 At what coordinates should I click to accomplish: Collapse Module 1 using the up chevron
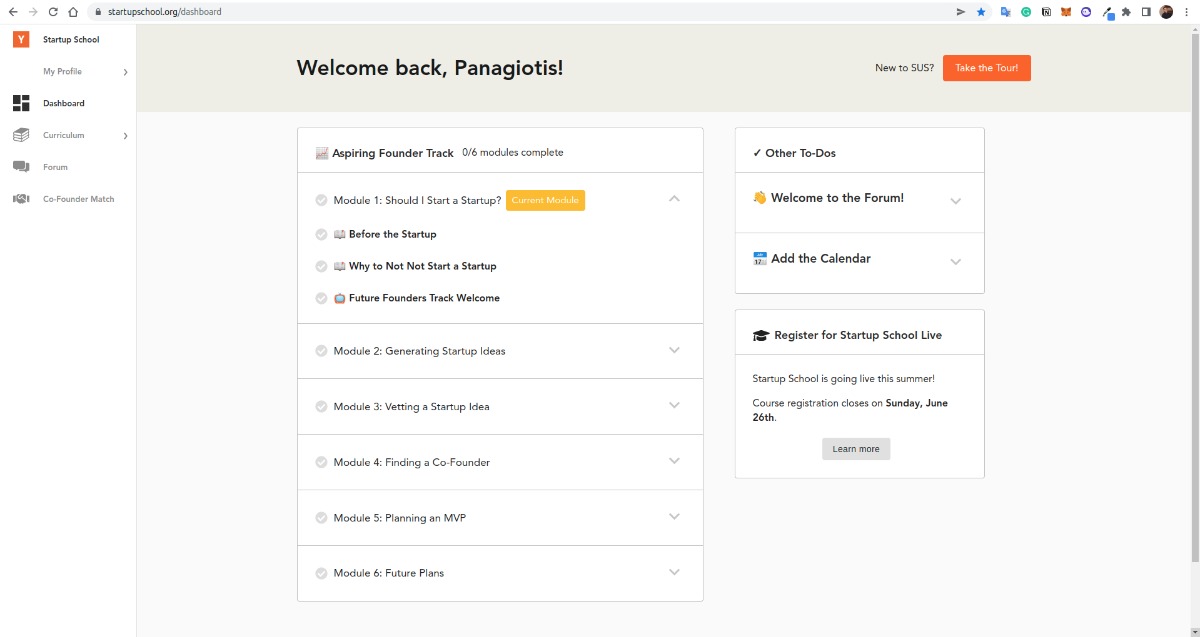pos(674,199)
